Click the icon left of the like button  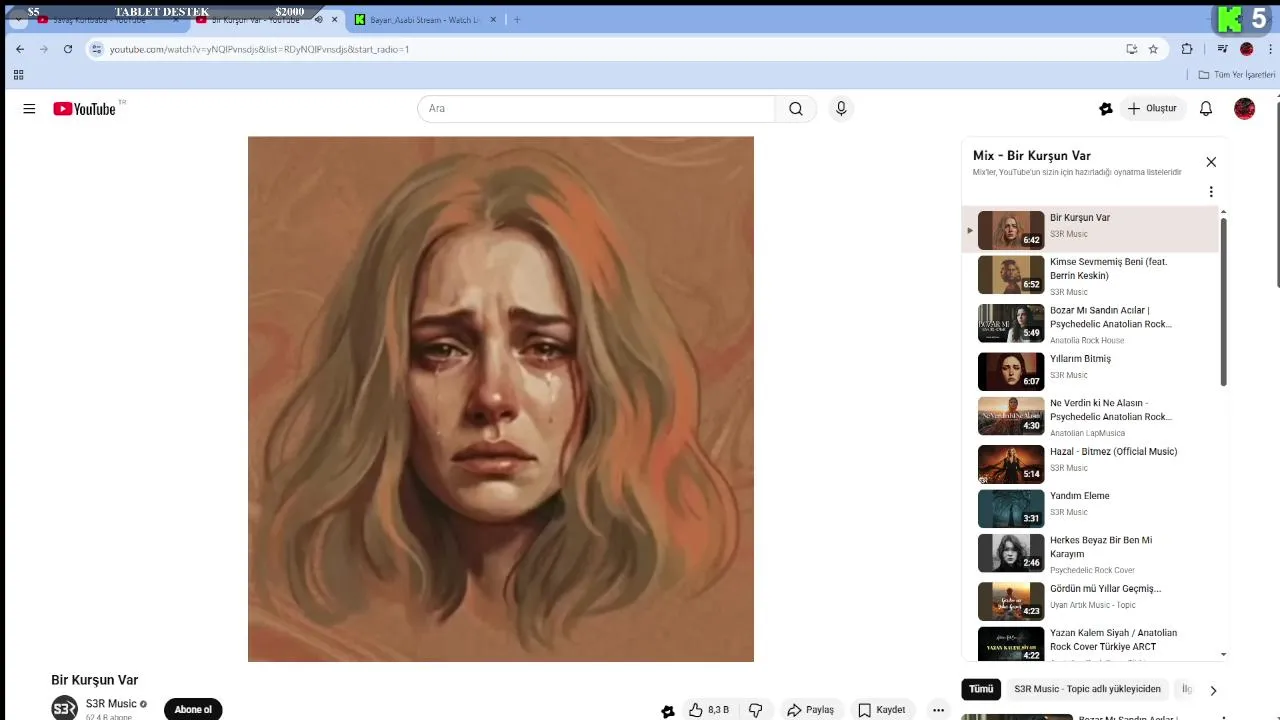(x=668, y=711)
